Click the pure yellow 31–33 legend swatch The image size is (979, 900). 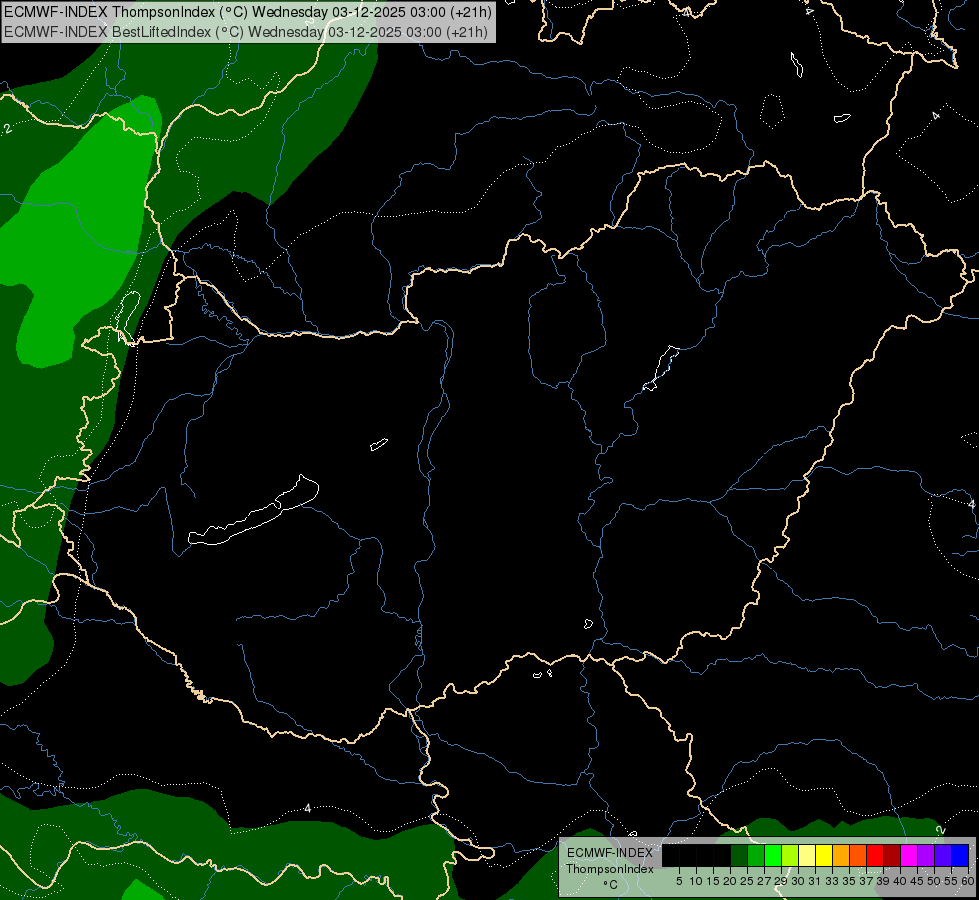click(824, 855)
